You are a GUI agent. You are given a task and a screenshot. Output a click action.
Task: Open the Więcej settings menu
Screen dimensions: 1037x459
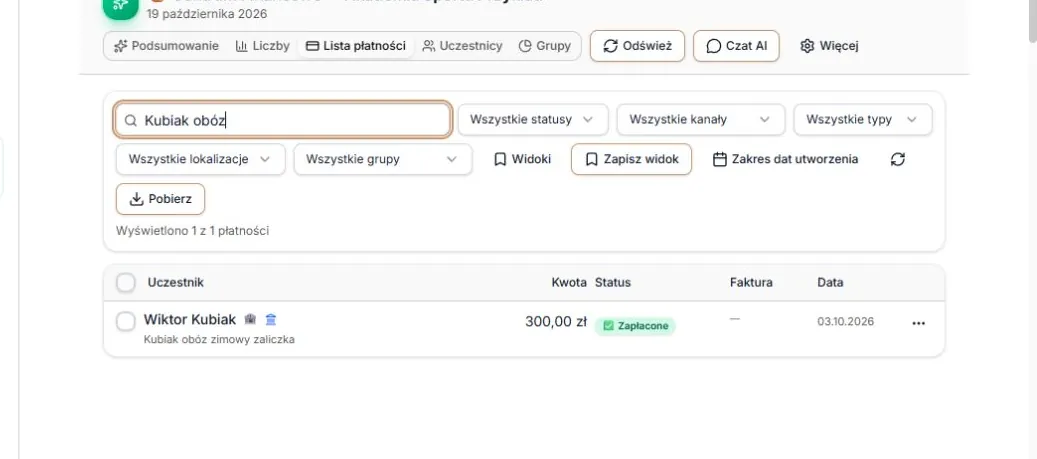829,46
